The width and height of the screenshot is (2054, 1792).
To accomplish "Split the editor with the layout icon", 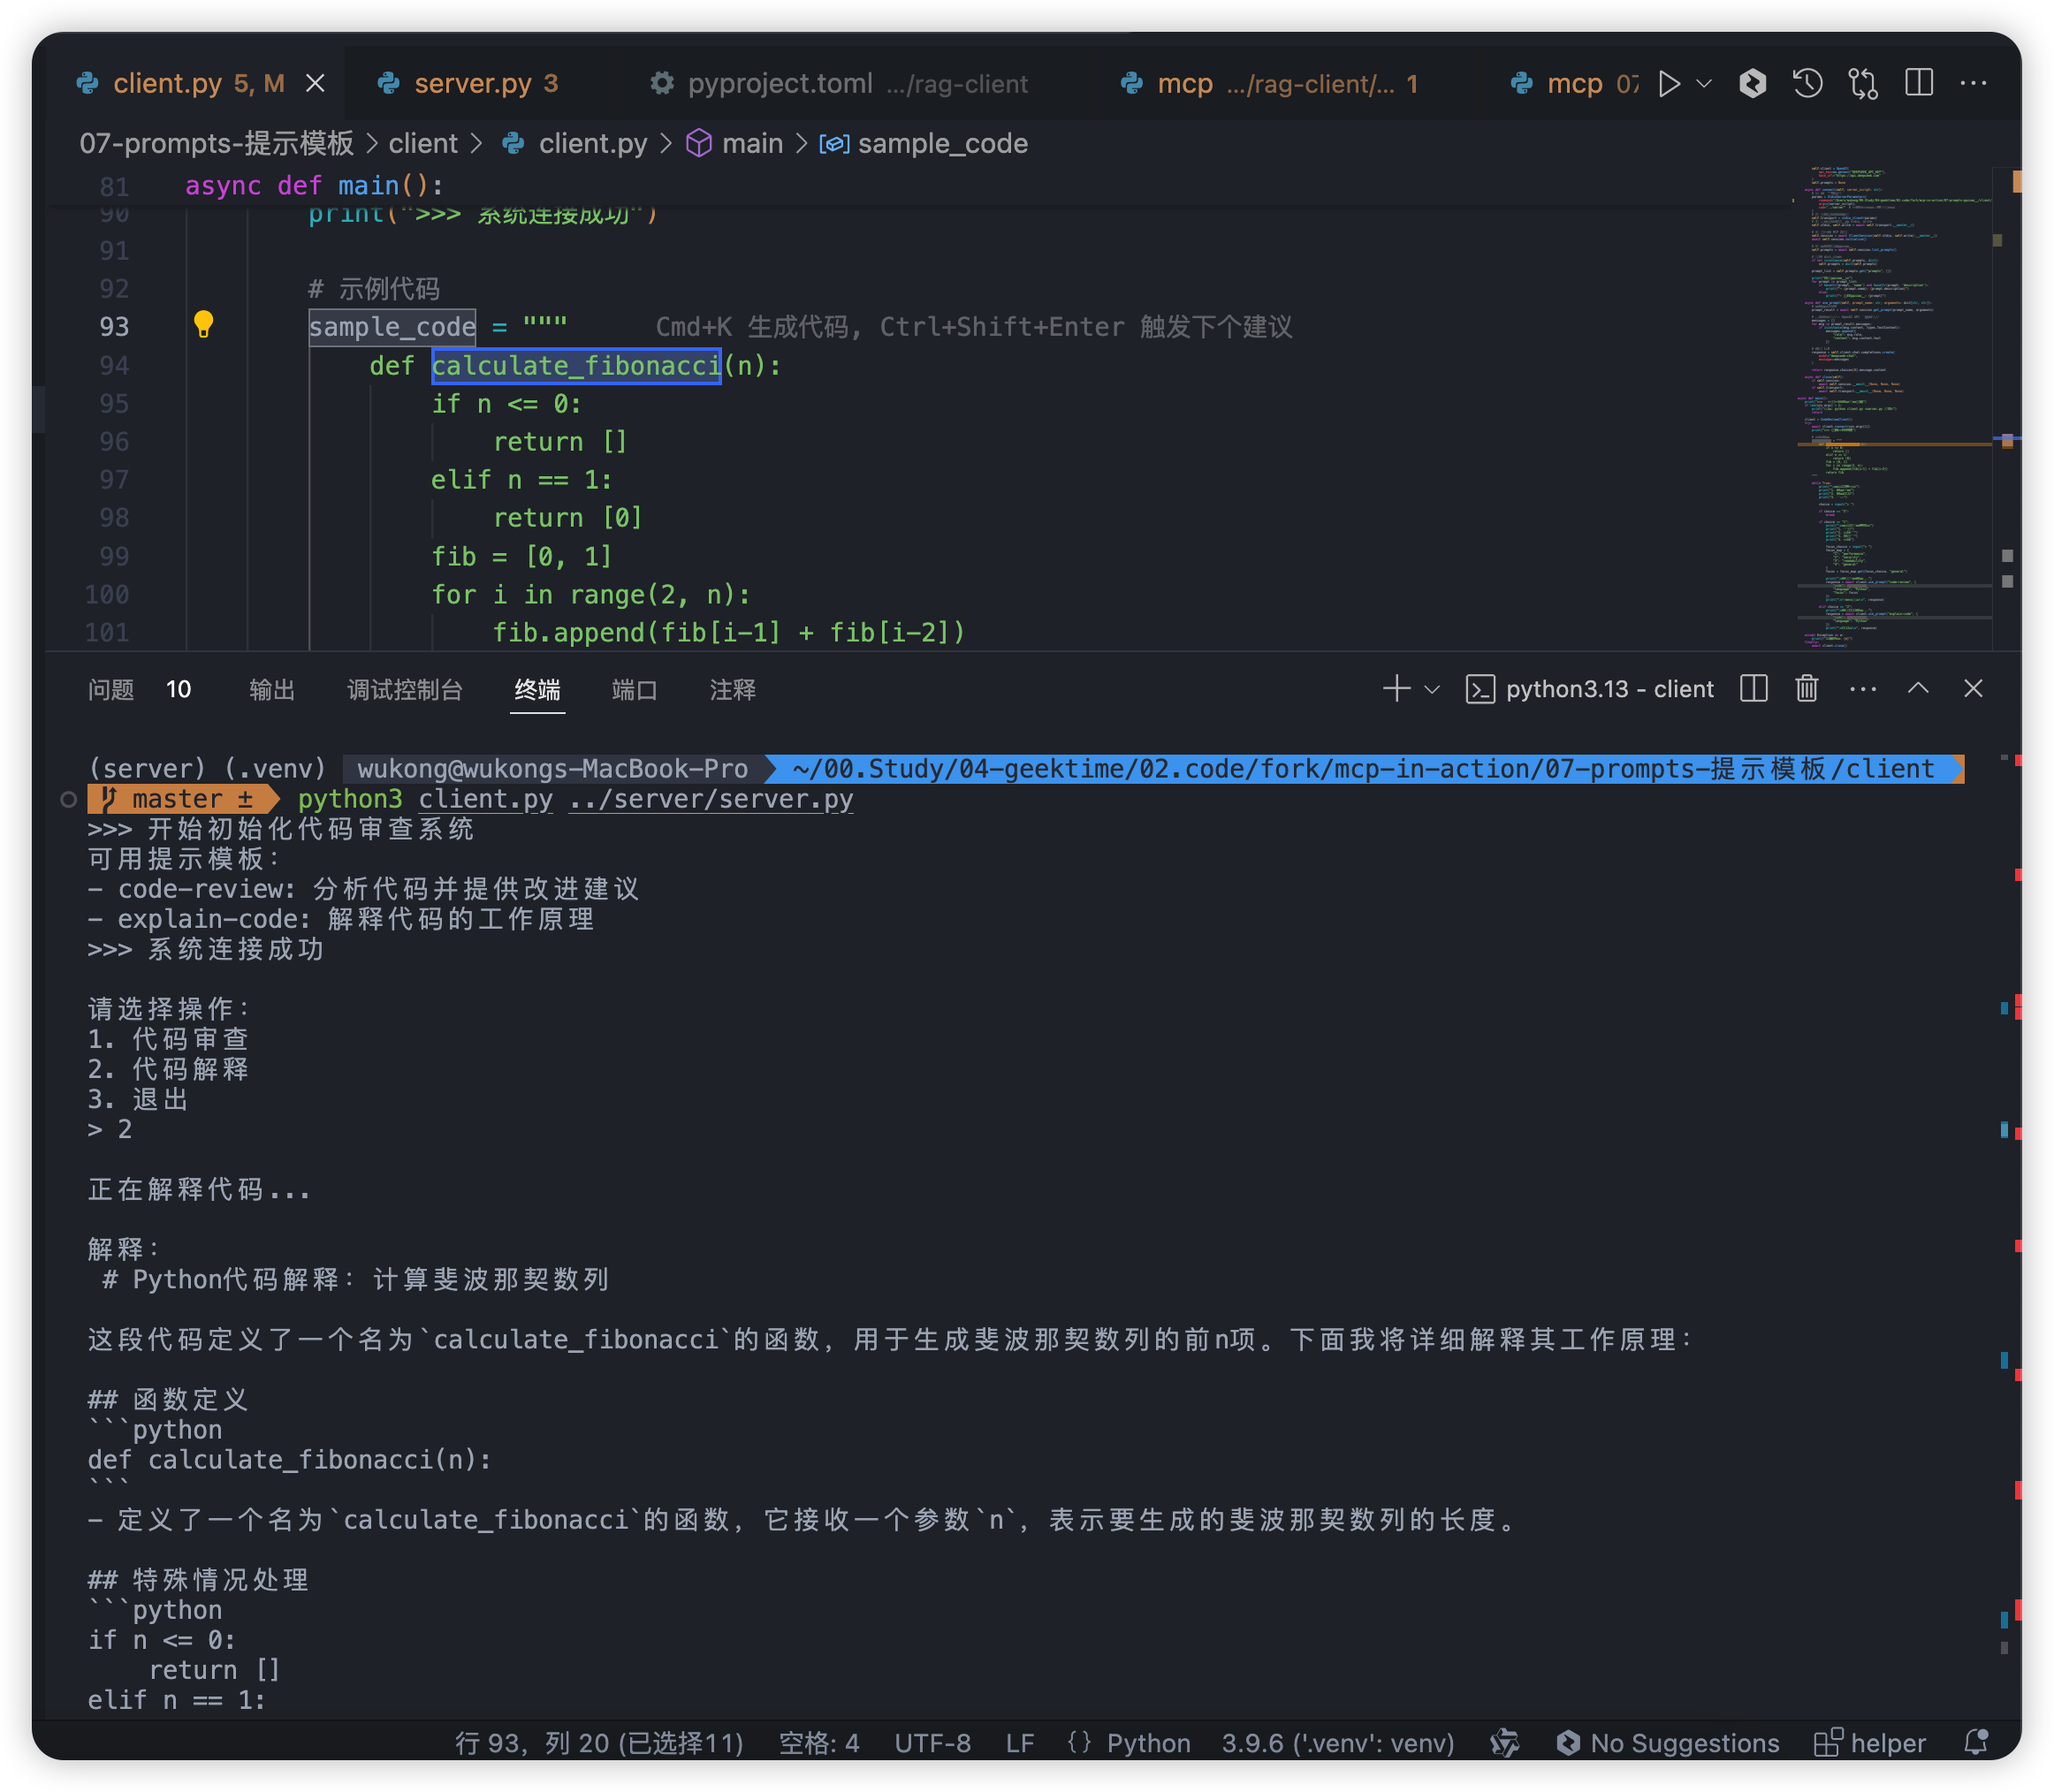I will tap(1918, 84).
